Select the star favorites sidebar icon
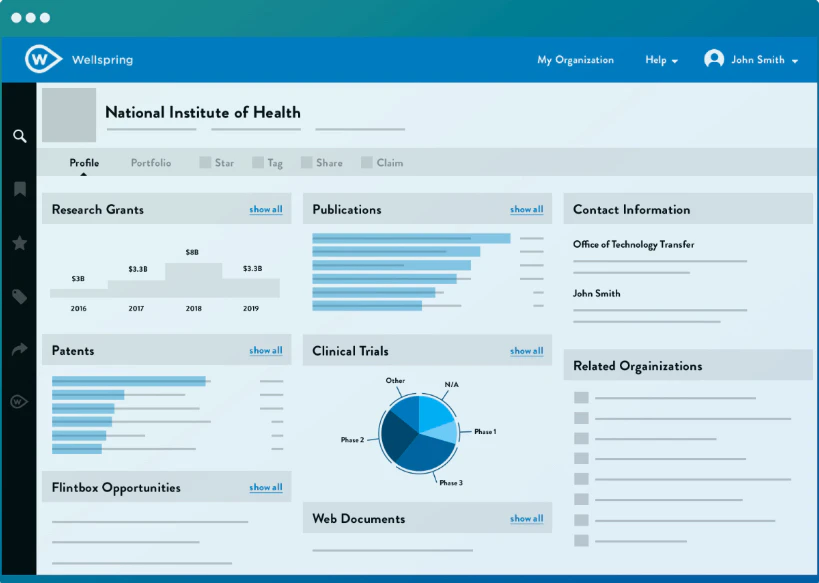 (19, 243)
